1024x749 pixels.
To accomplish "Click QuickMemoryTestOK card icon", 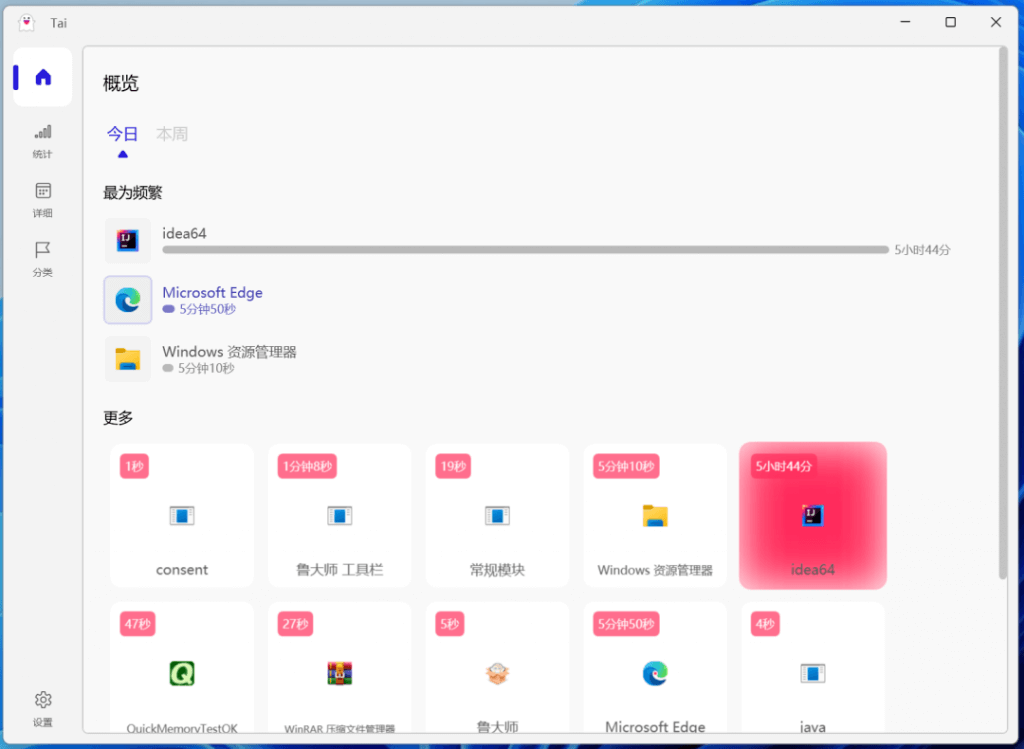I will (182, 673).
